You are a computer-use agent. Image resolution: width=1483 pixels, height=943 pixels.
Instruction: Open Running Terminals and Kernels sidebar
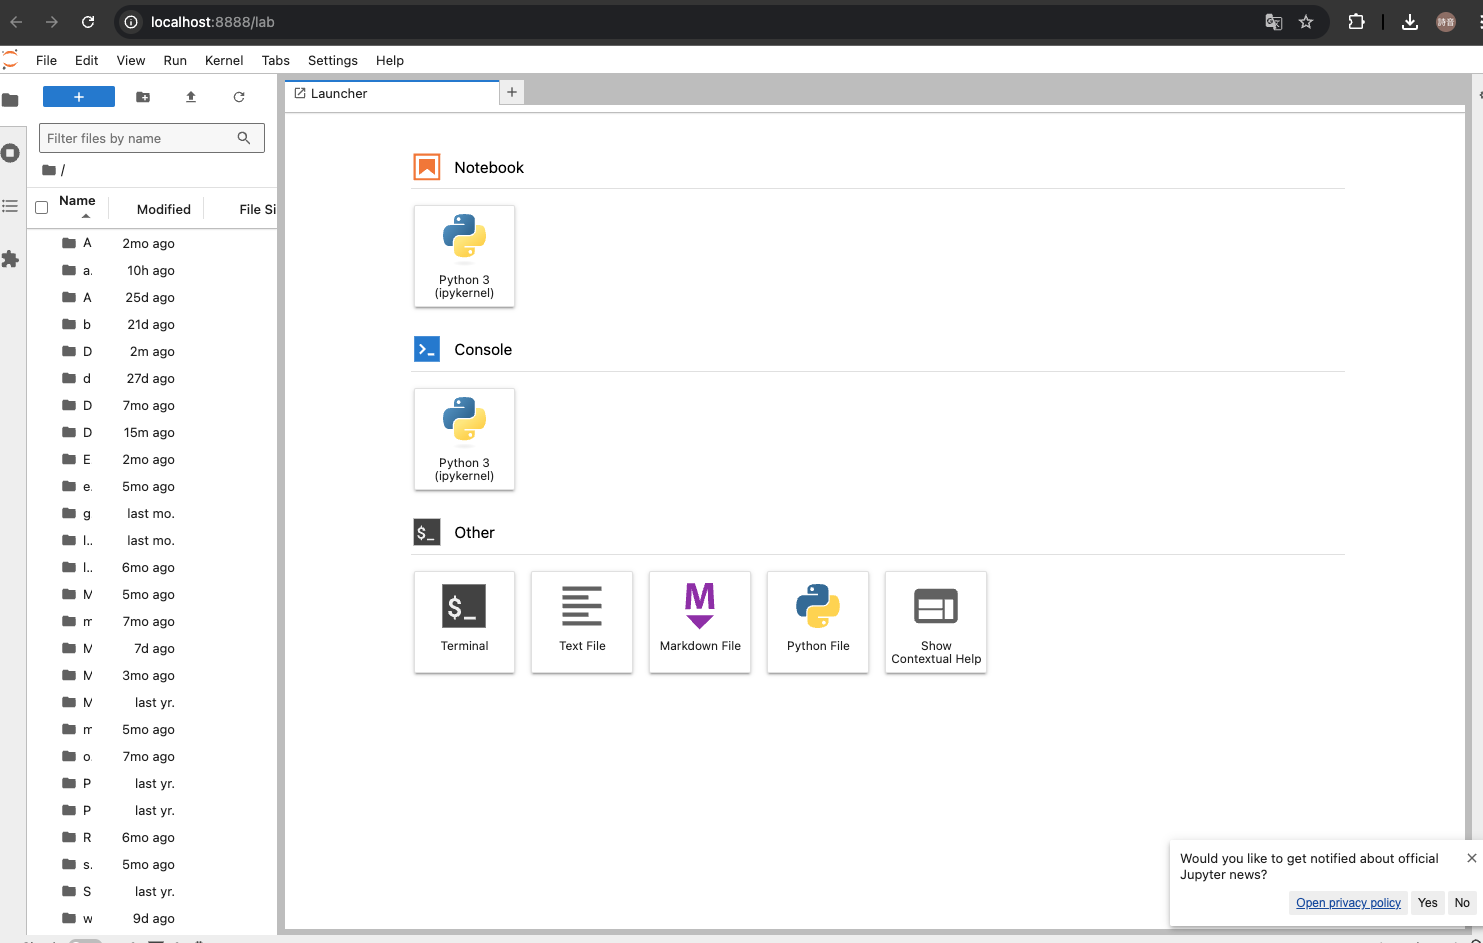pyautogui.click(x=11, y=153)
